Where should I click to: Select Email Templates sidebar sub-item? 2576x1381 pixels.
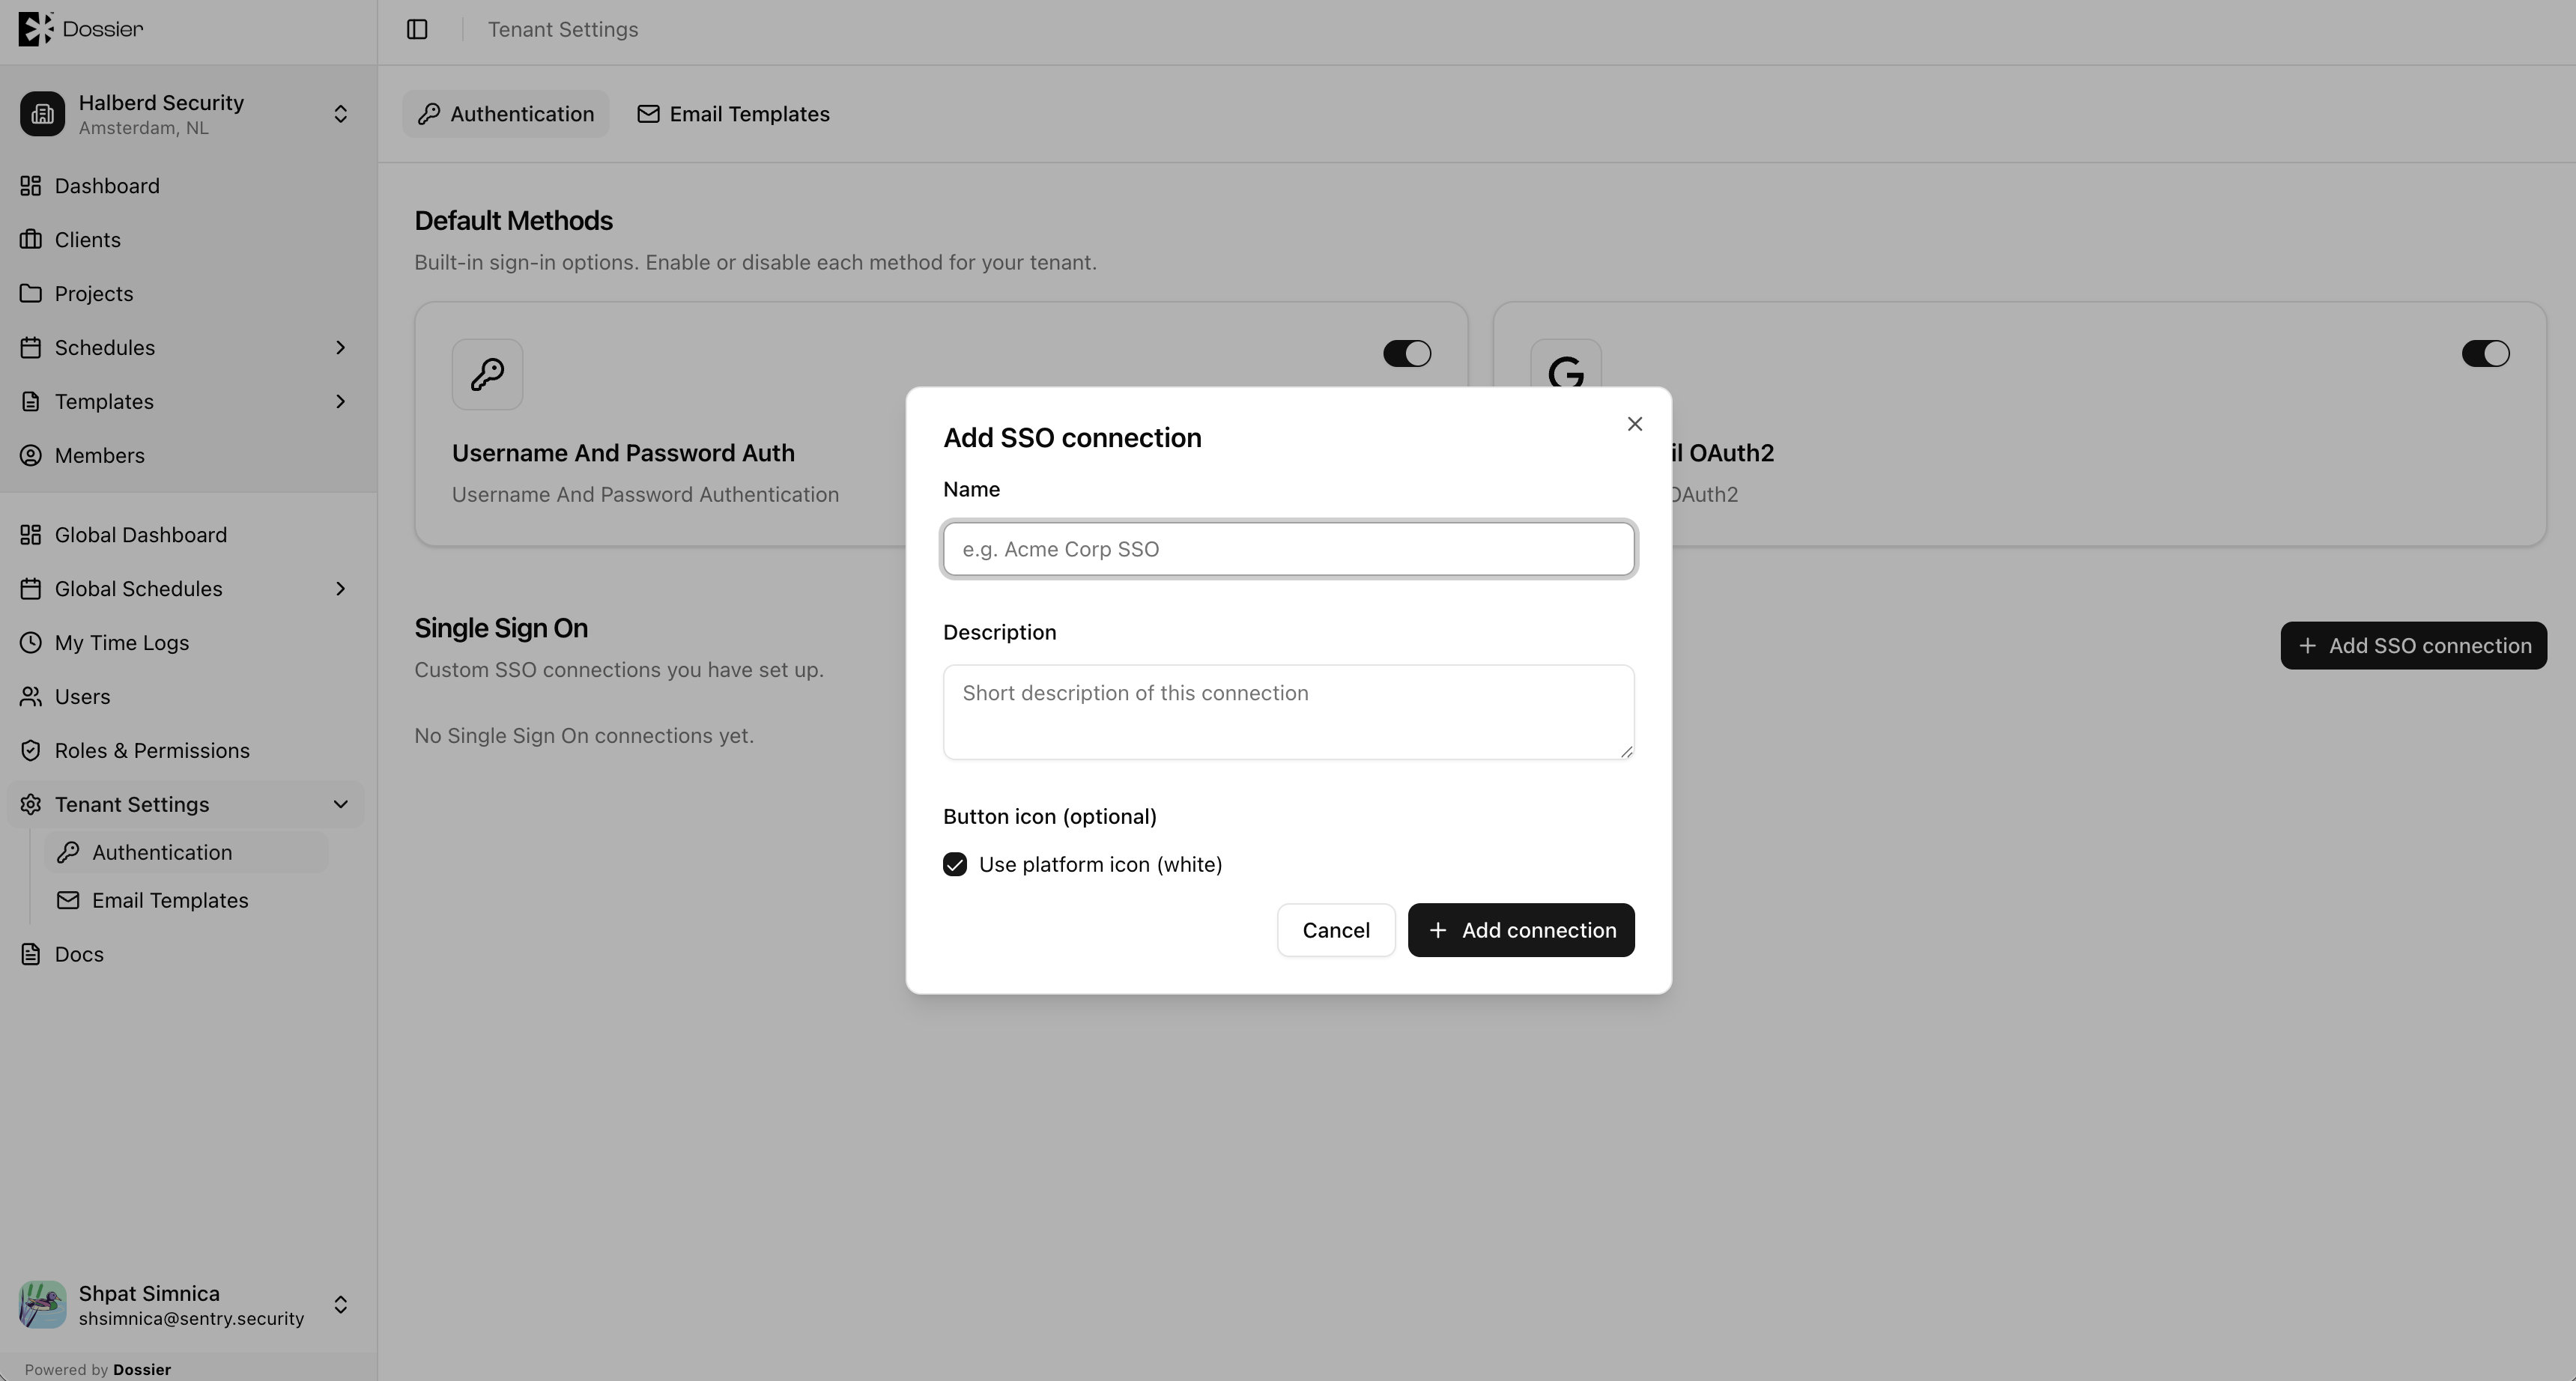186,901
